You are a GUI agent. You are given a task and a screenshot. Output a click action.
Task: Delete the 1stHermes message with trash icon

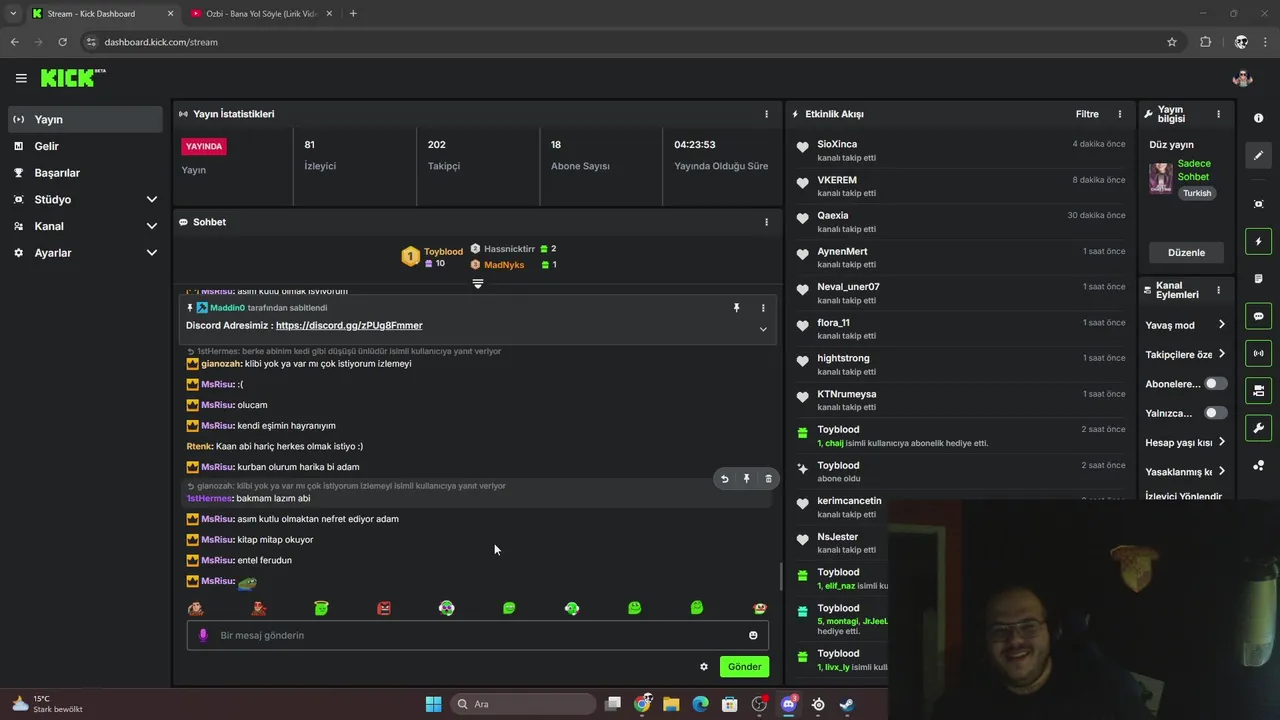[768, 479]
